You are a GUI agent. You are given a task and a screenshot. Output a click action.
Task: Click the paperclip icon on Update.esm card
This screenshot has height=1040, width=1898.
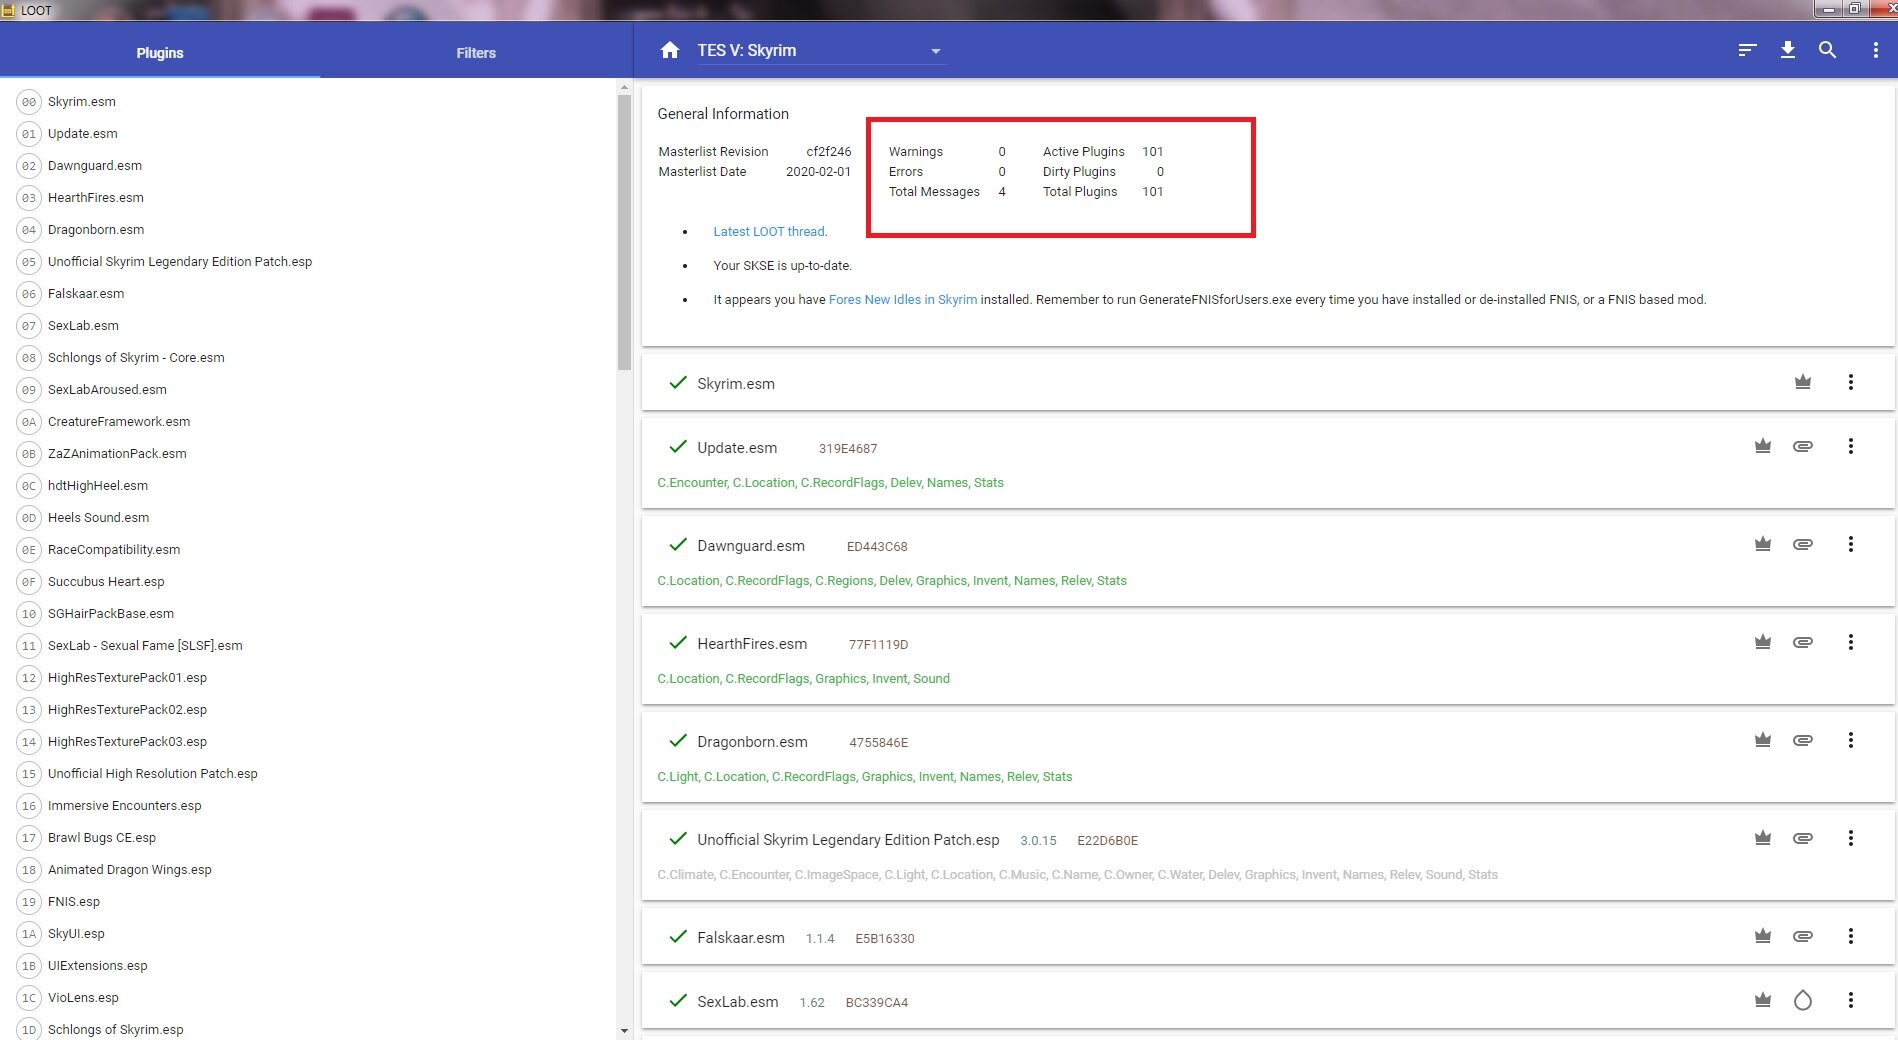(1803, 446)
